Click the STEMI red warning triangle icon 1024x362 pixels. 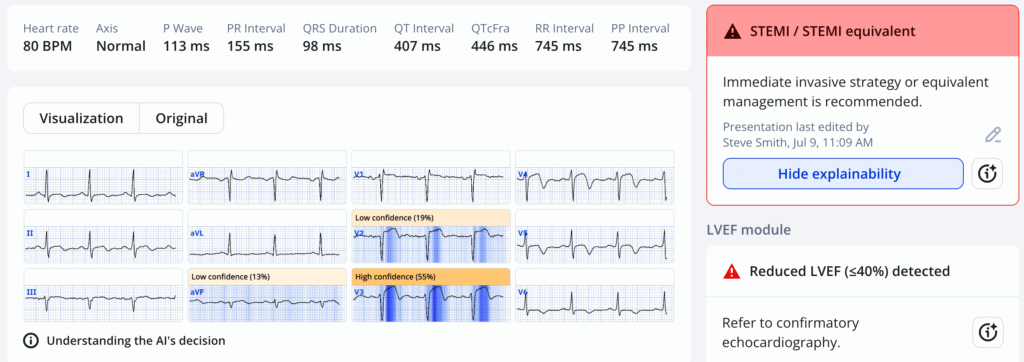tap(733, 31)
